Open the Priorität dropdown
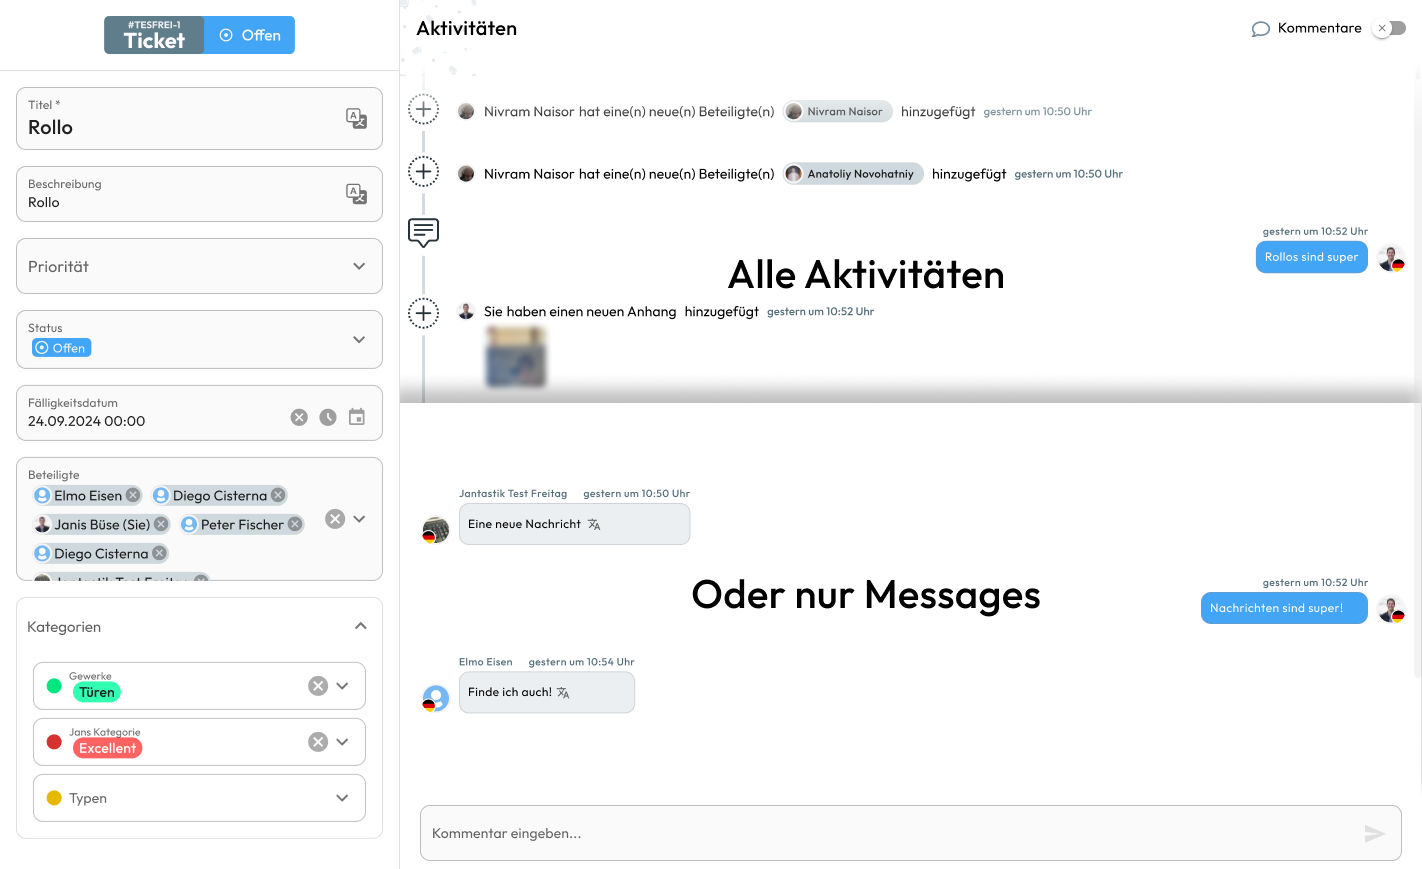Viewport: 1422px width, 869px height. coord(360,266)
